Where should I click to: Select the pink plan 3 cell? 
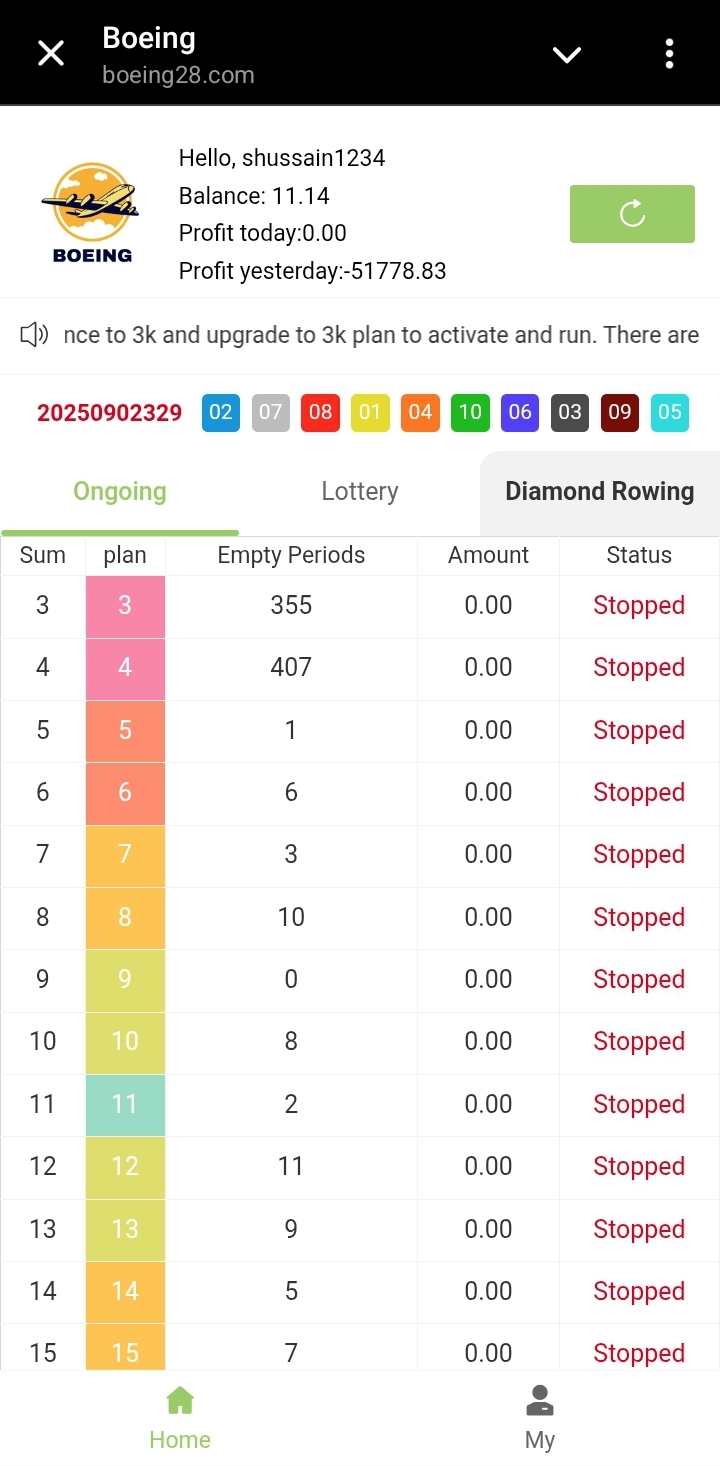coord(125,605)
